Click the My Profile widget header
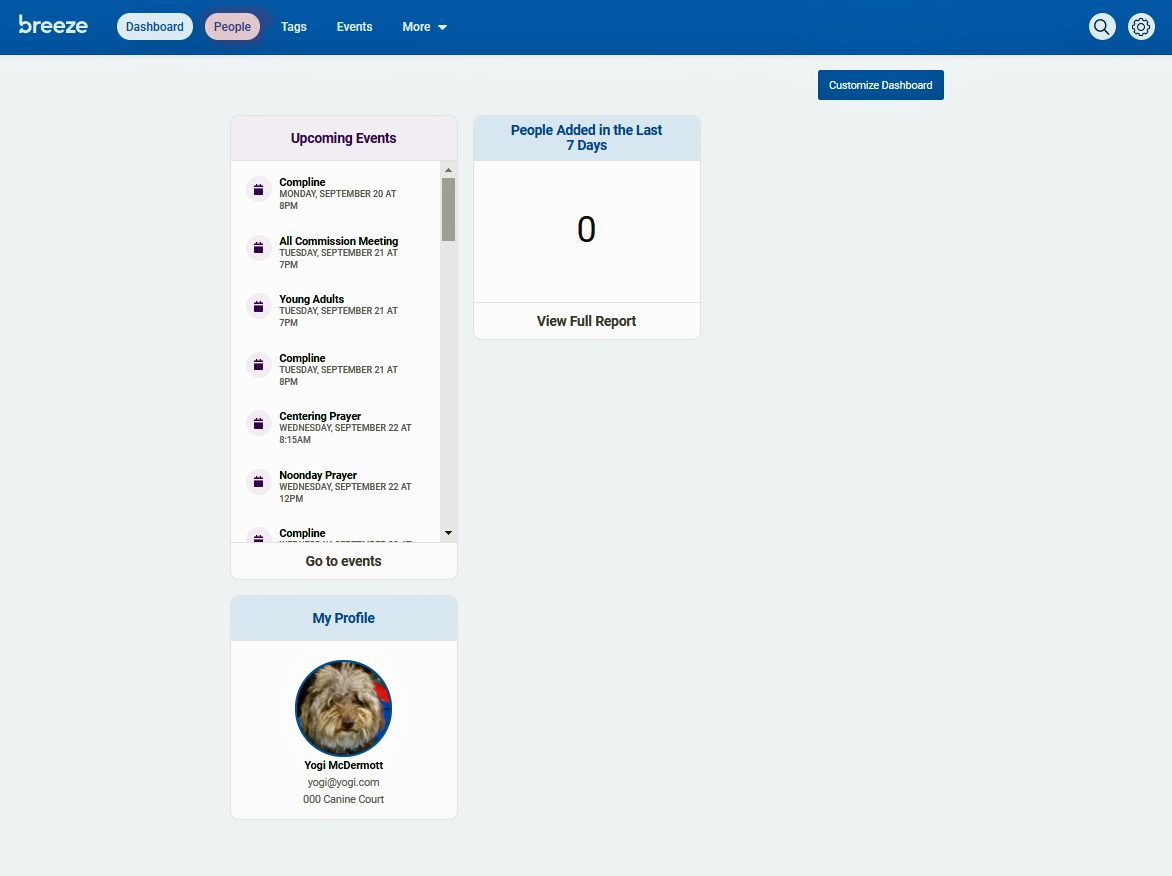Screen dimensions: 1172x876 [x=344, y=618]
